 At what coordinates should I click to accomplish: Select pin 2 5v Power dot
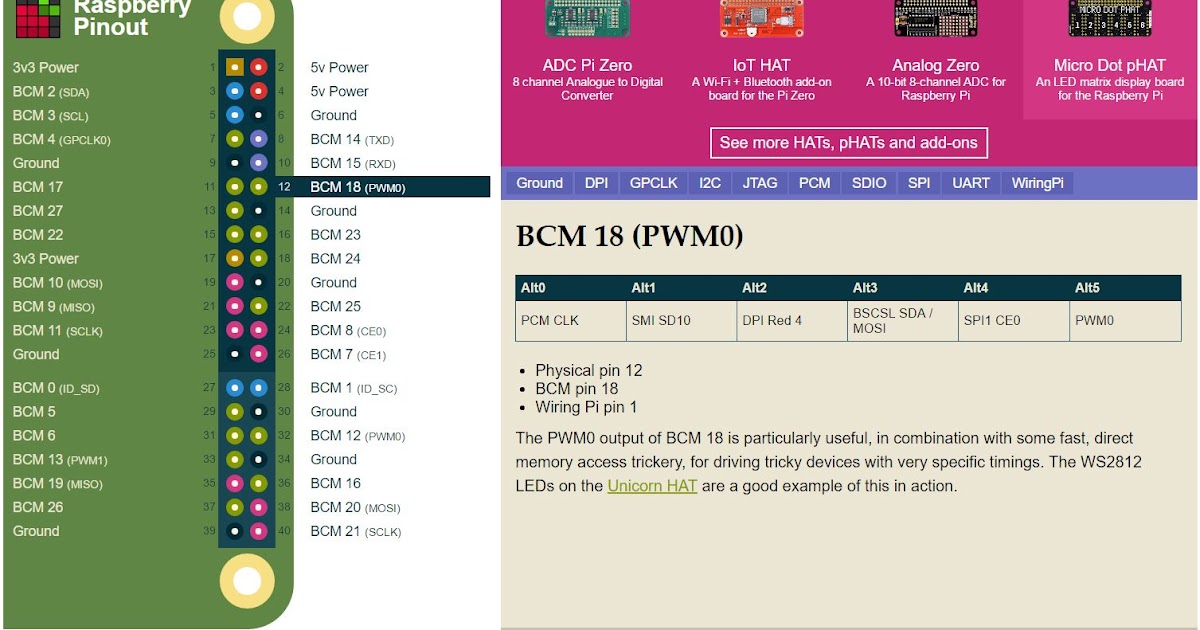[259, 67]
